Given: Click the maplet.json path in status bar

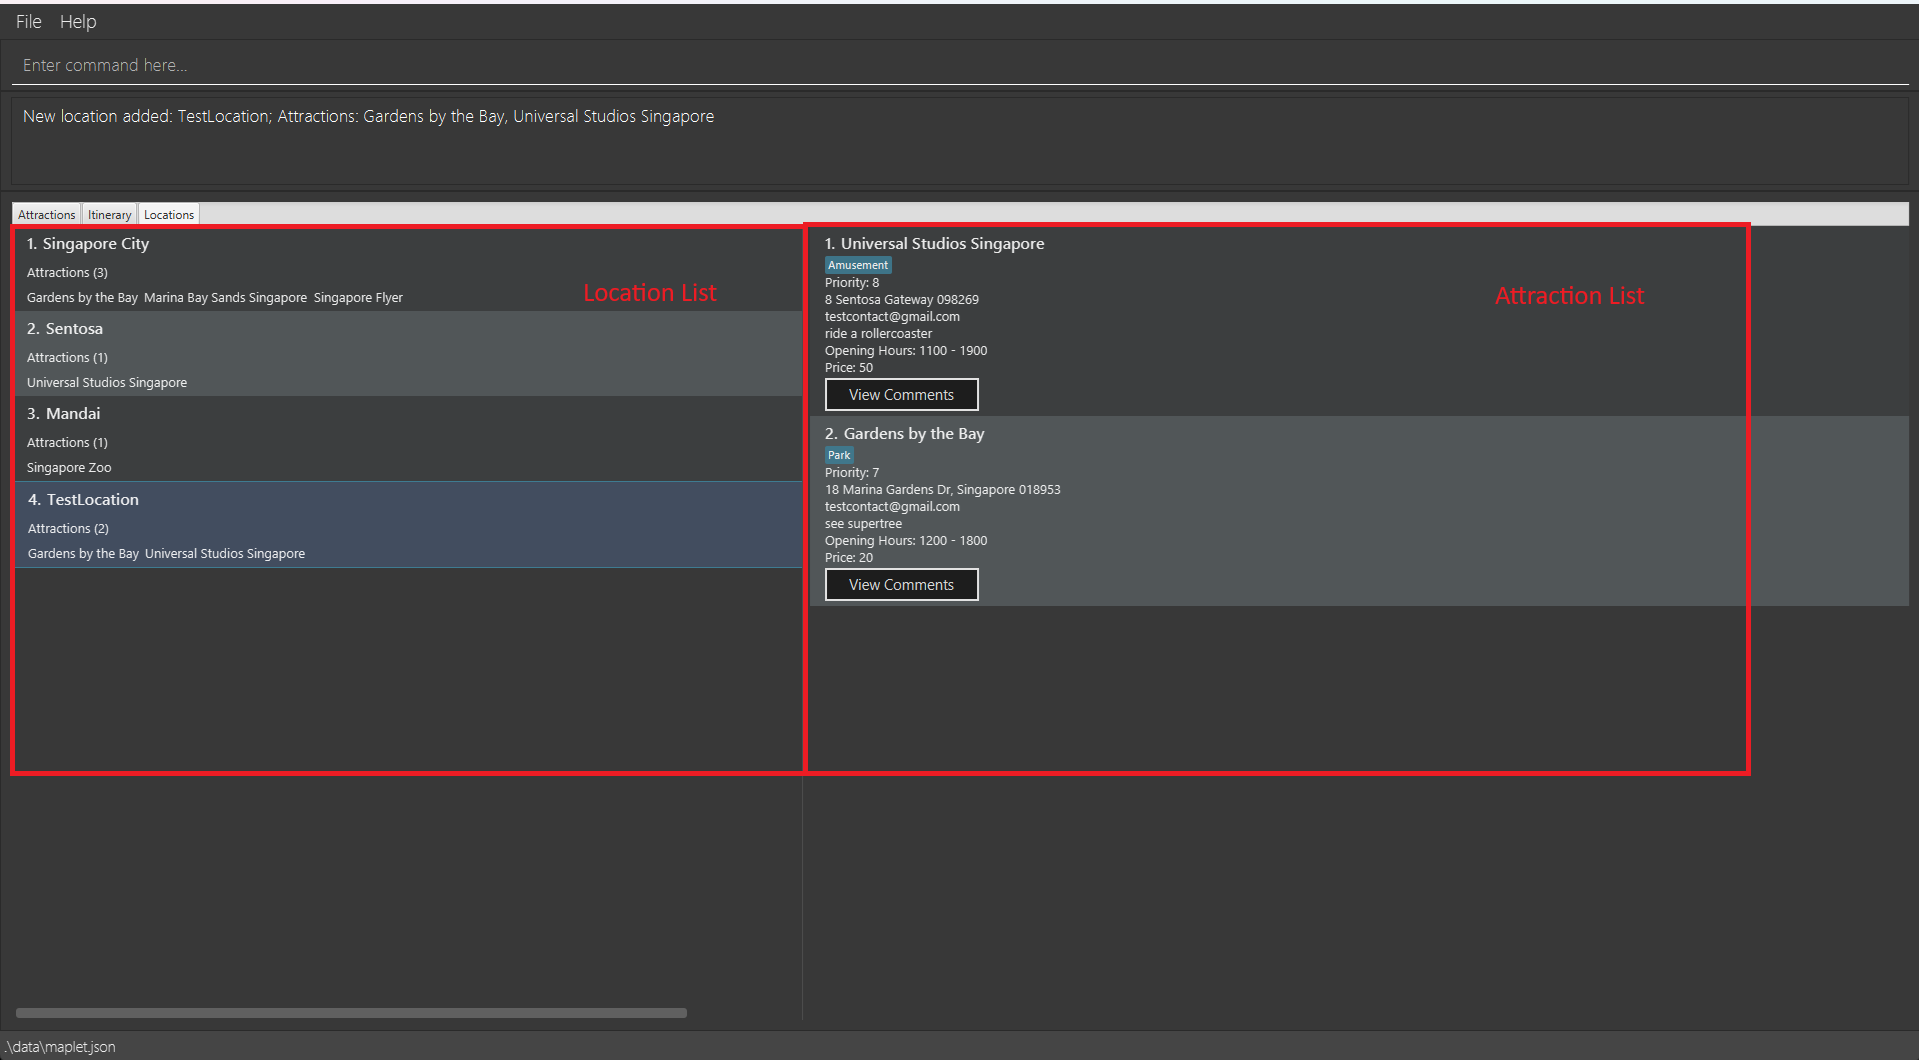Looking at the screenshot, I should tap(61, 1047).
